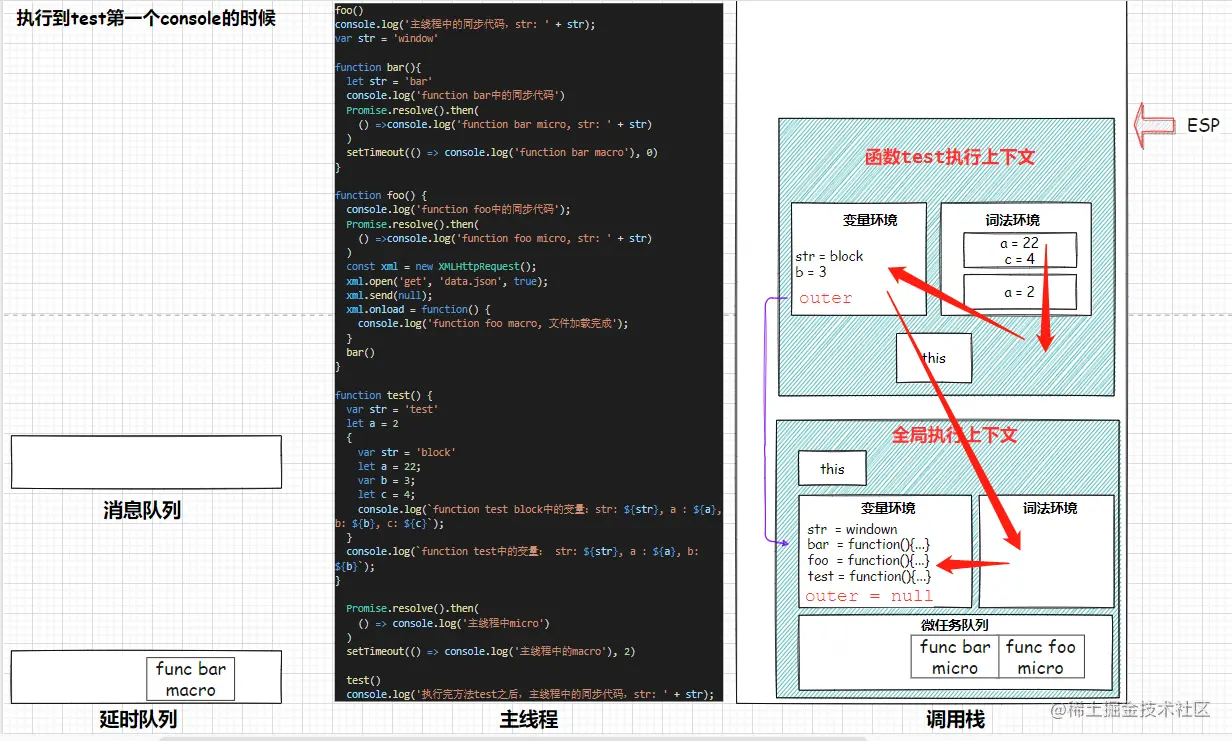Click the setTimeout '主线程中的macro' code line

(491, 651)
